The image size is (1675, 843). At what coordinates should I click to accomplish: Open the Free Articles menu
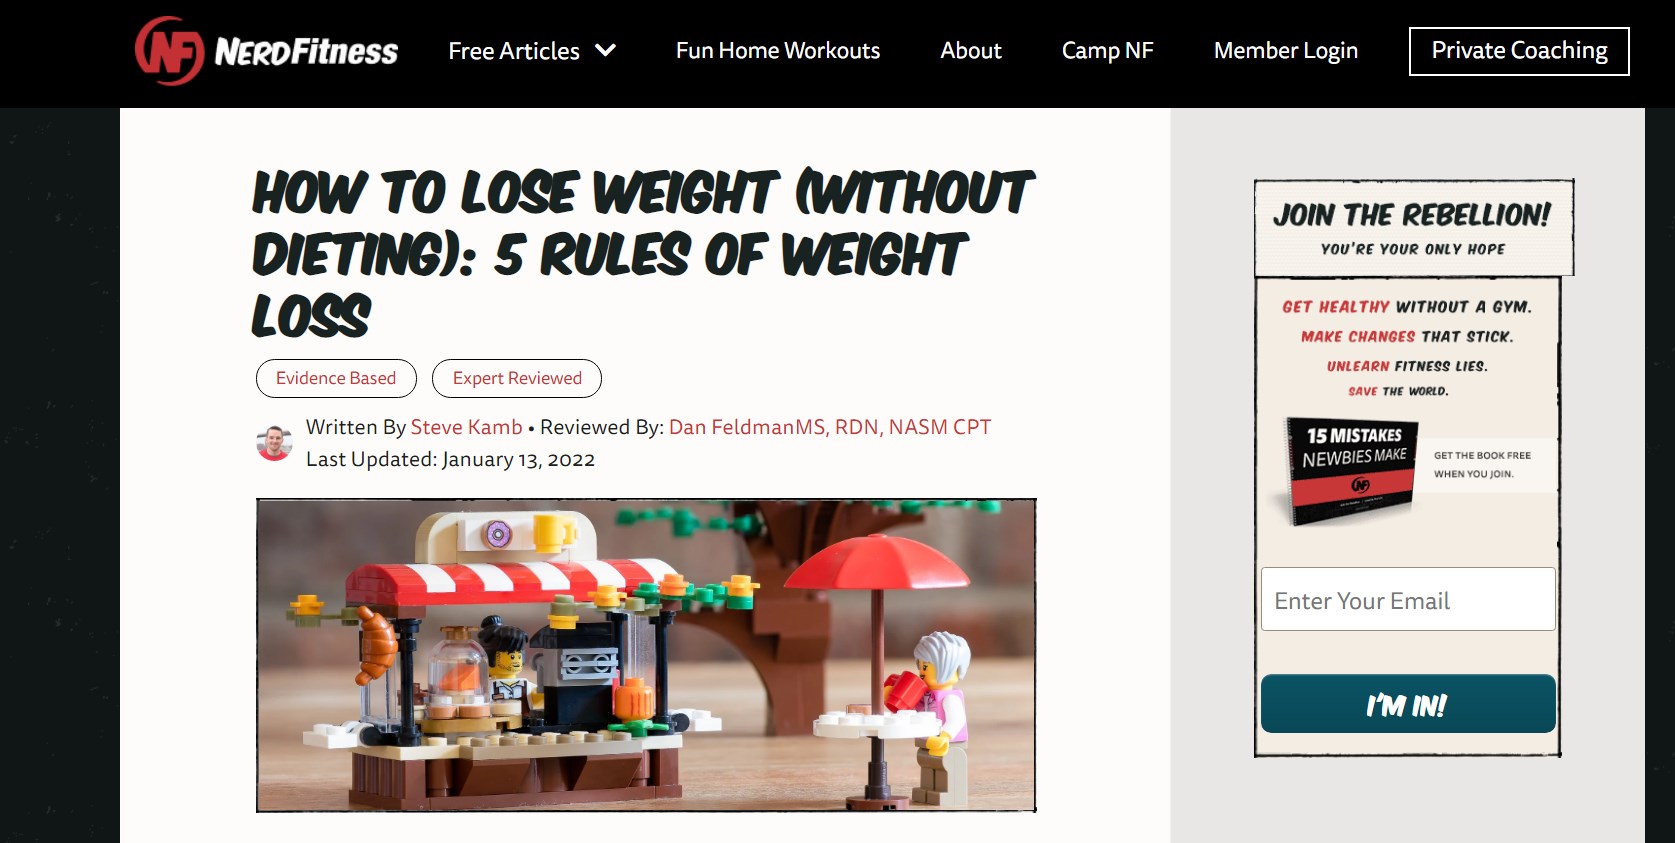pyautogui.click(x=514, y=51)
